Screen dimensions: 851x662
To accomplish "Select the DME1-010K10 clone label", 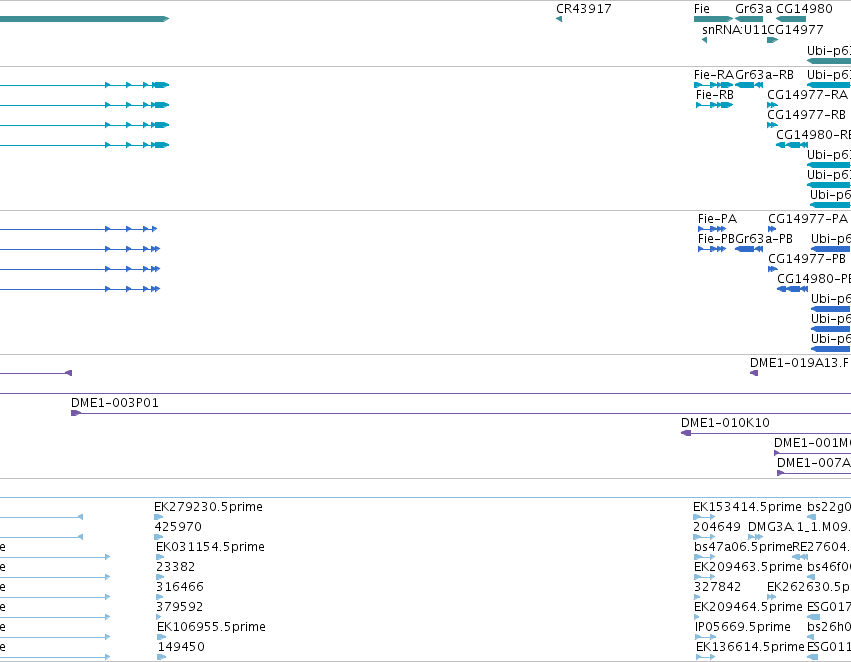I will click(725, 423).
